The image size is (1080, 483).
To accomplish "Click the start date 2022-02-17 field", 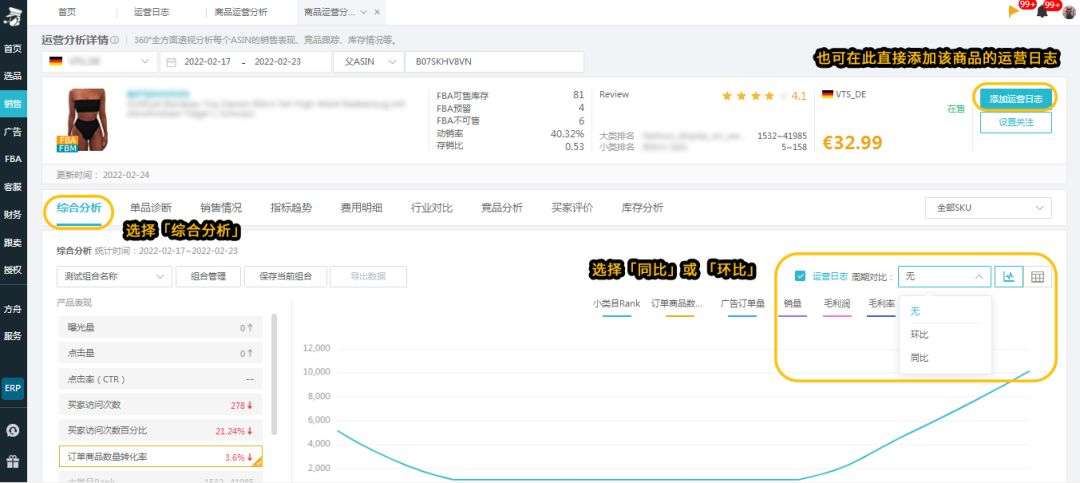I will pos(207,61).
